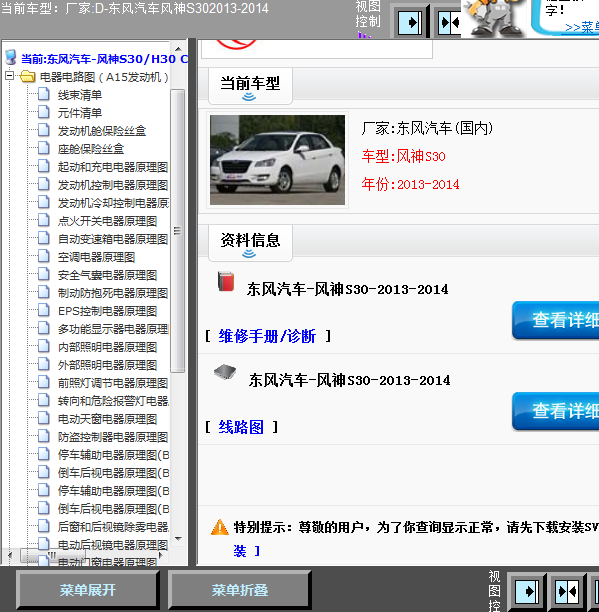Viewport: 599px width, 612px height.
Task: Click the 年份:2013-2014 red text
Action: click(x=411, y=184)
